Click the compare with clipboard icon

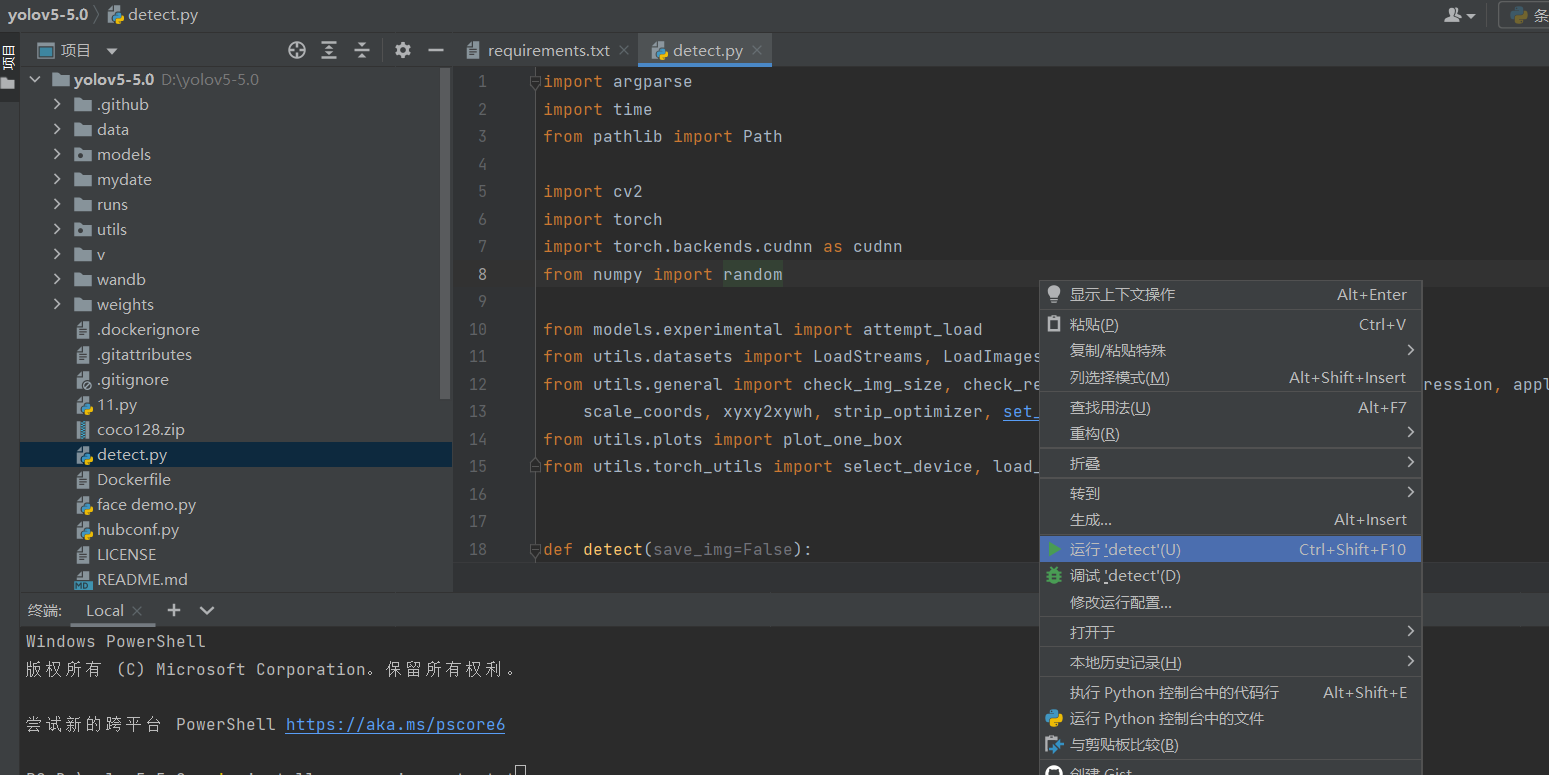1054,744
